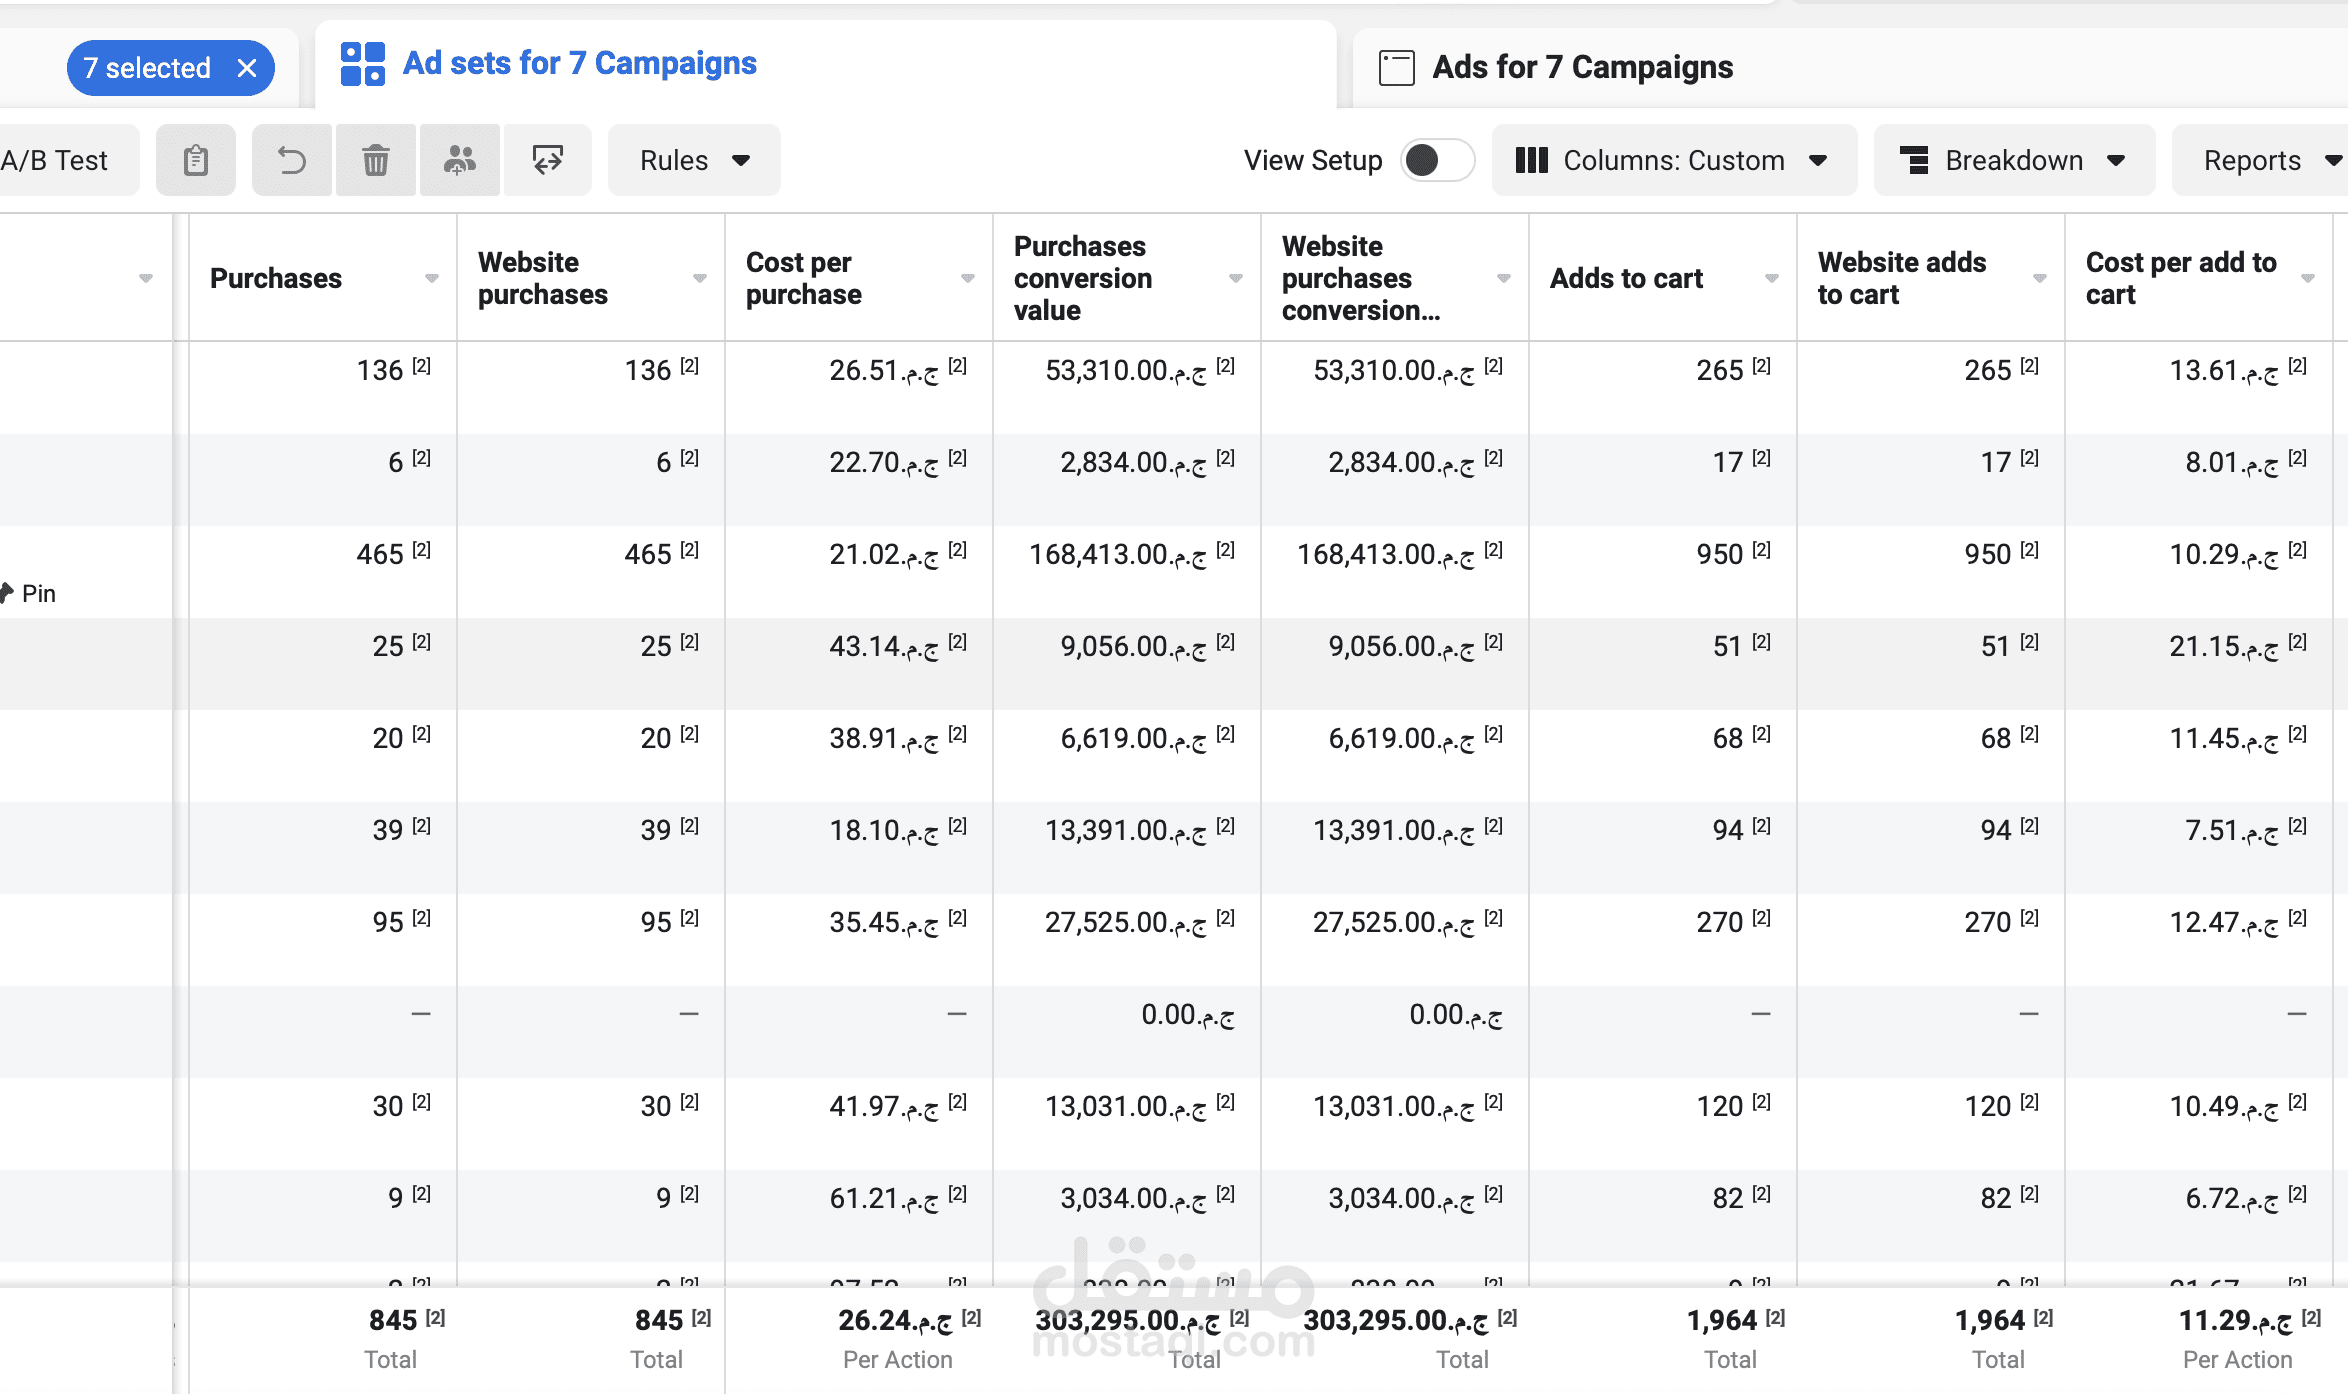Image resolution: width=2348 pixels, height=1394 pixels.
Task: Click the audience people icon
Action: click(460, 160)
